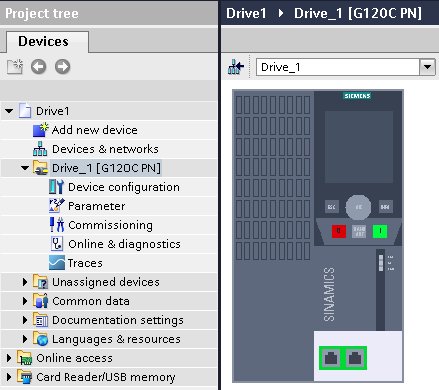Select the Drive1 project document icon
Viewport: 439px width, 390px height.
[x=25, y=111]
